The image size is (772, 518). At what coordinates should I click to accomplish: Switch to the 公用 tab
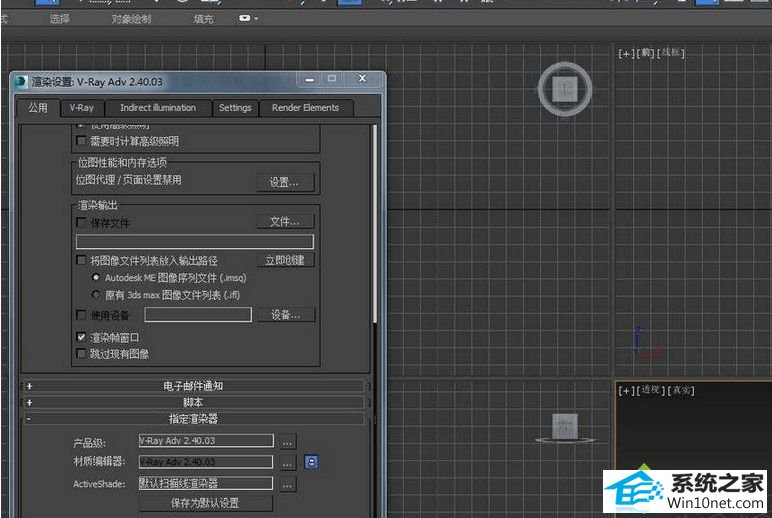tap(38, 107)
